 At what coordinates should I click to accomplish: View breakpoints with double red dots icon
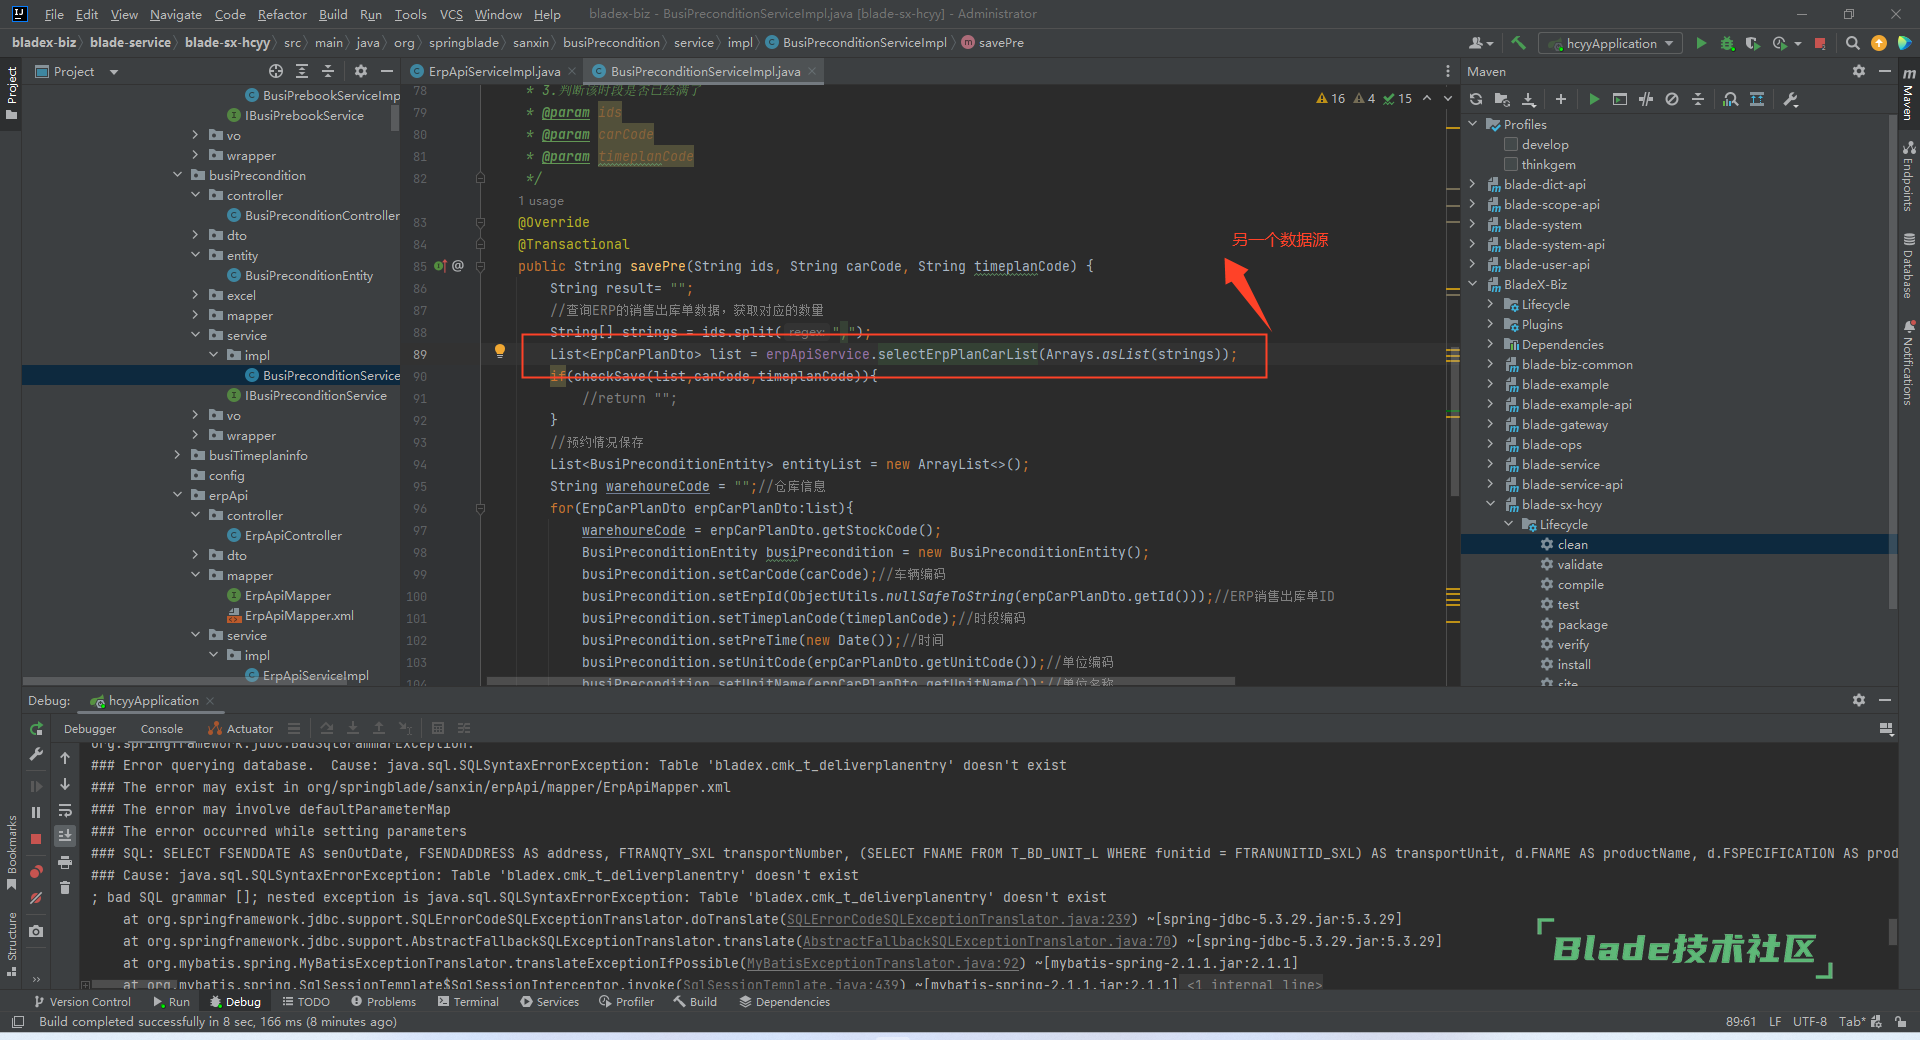pos(36,872)
